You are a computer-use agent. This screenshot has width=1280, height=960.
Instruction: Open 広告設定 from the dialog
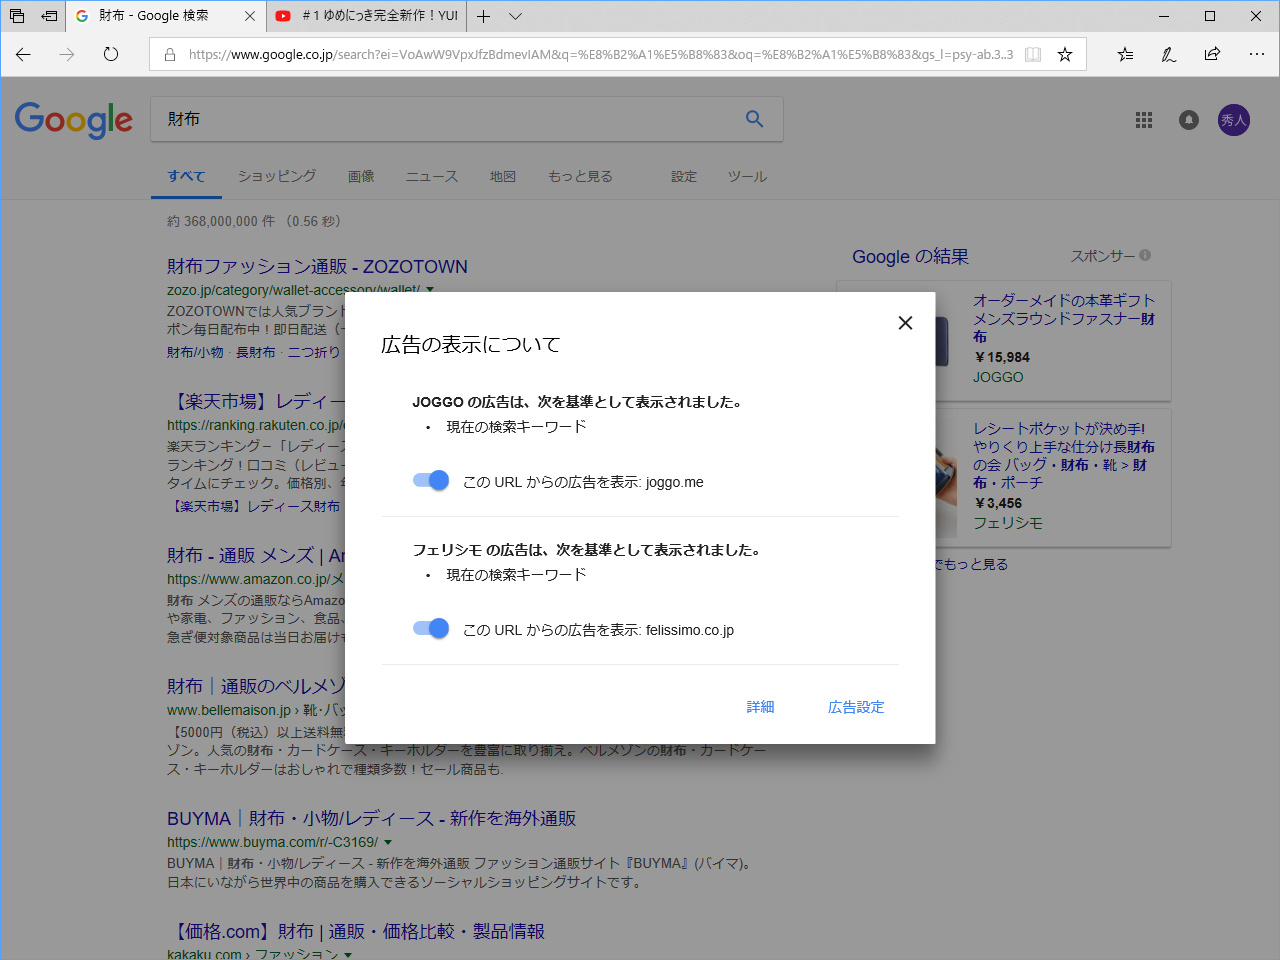[x=855, y=707]
